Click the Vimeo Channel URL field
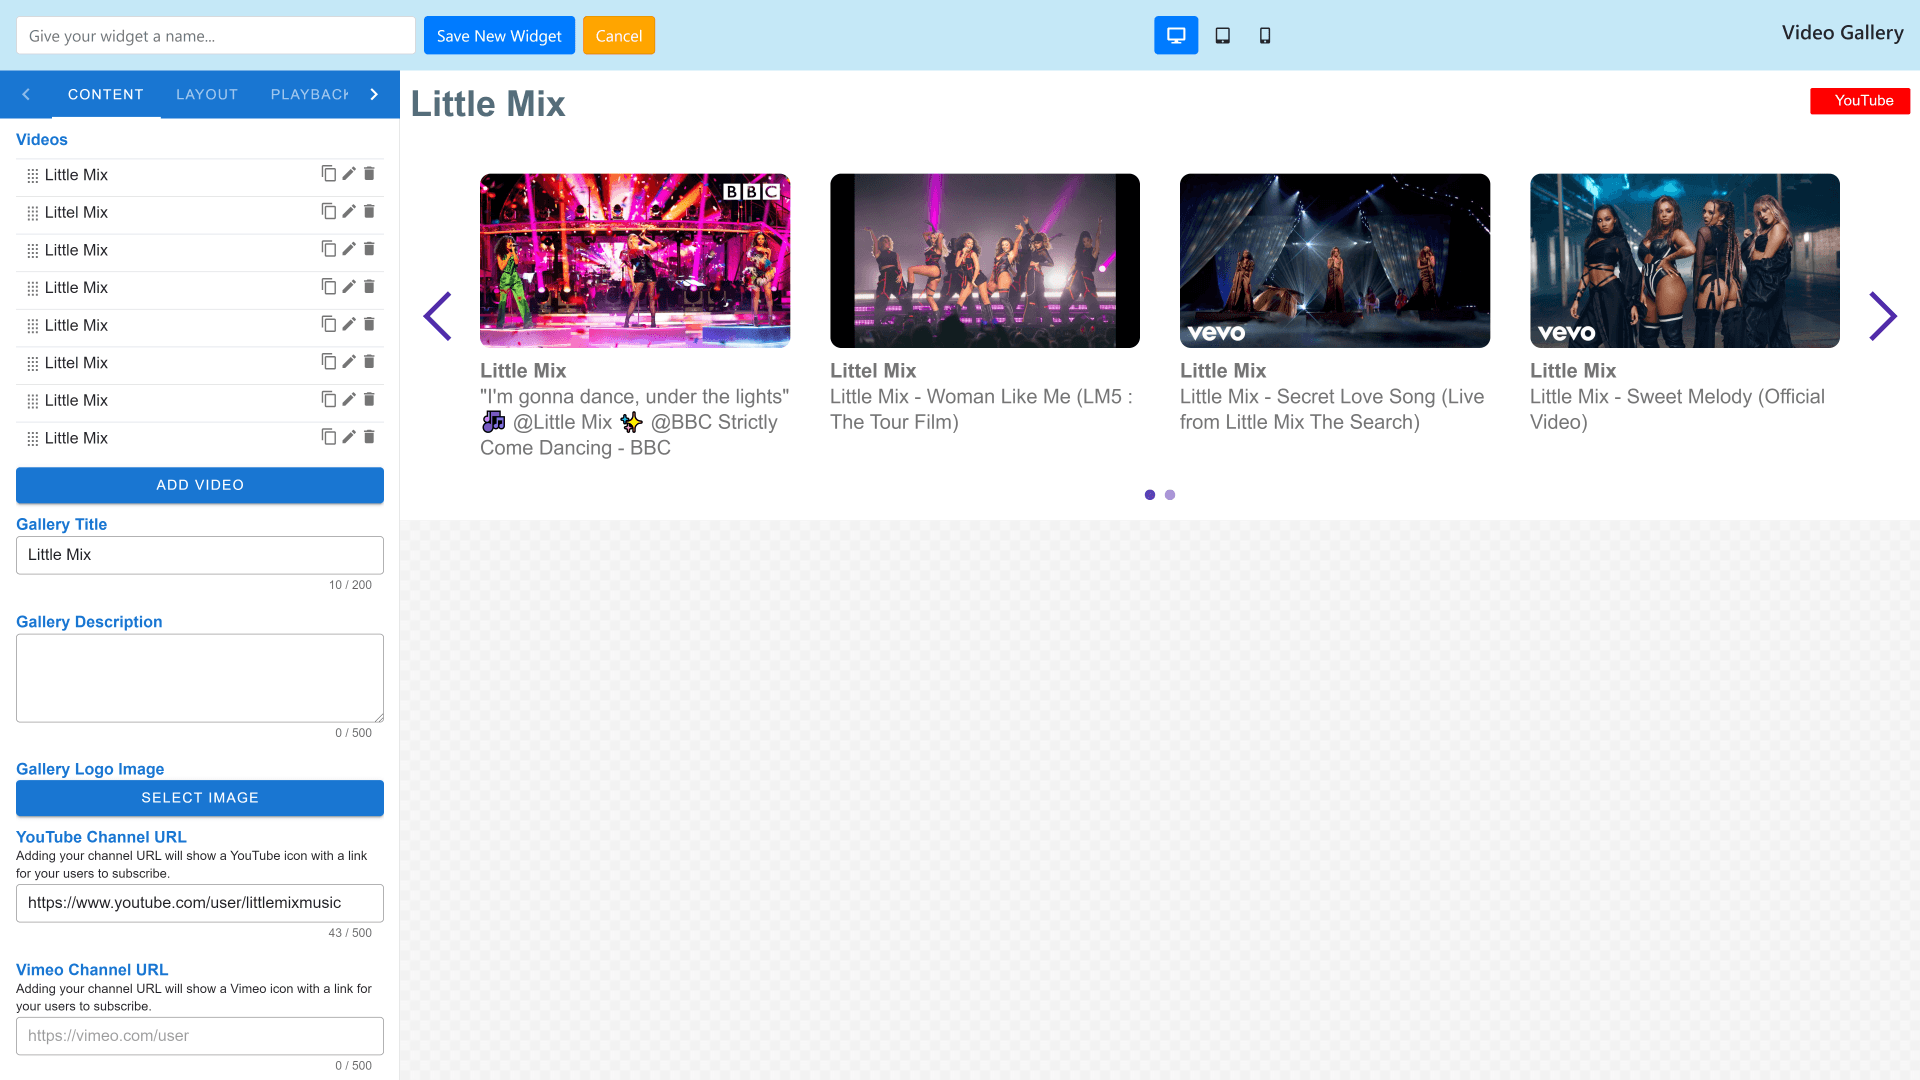 200,1036
